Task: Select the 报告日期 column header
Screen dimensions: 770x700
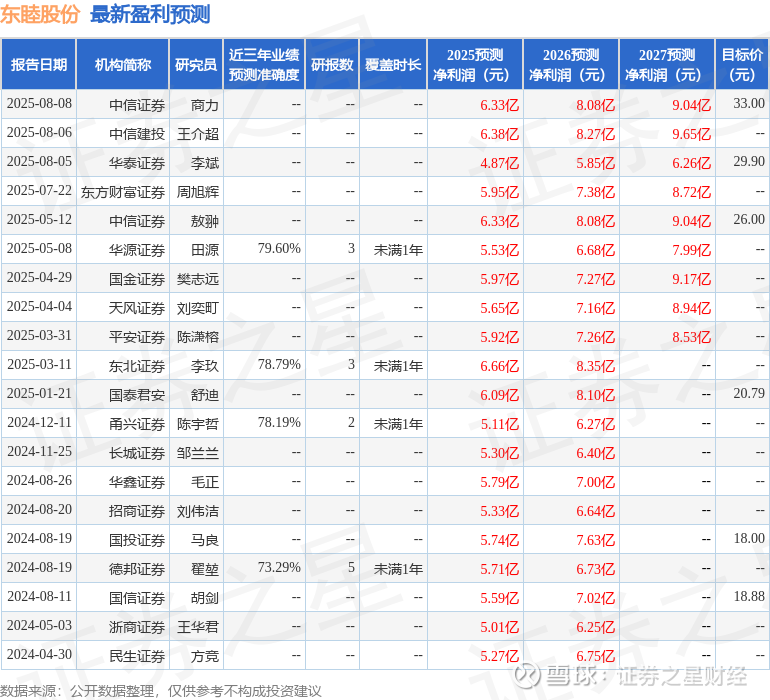Action: pyautogui.click(x=39, y=64)
